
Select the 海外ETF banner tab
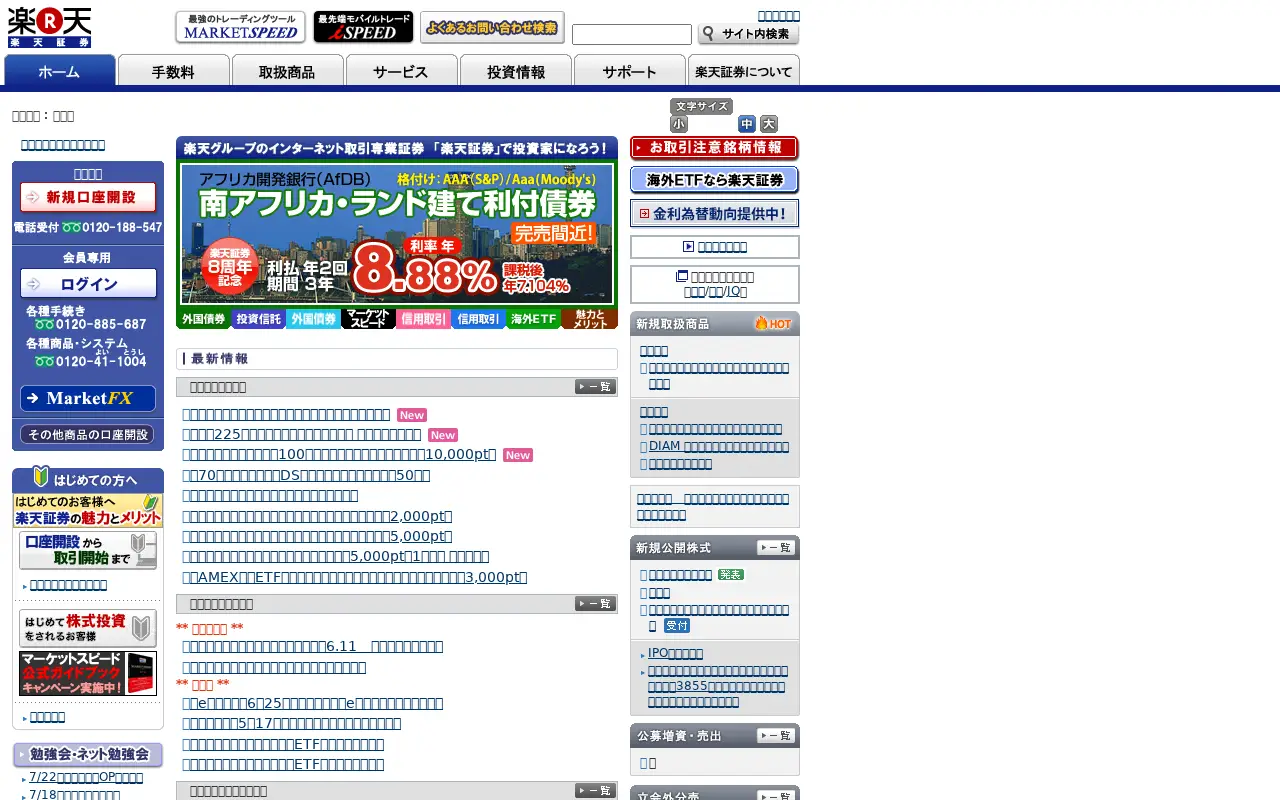click(x=533, y=319)
